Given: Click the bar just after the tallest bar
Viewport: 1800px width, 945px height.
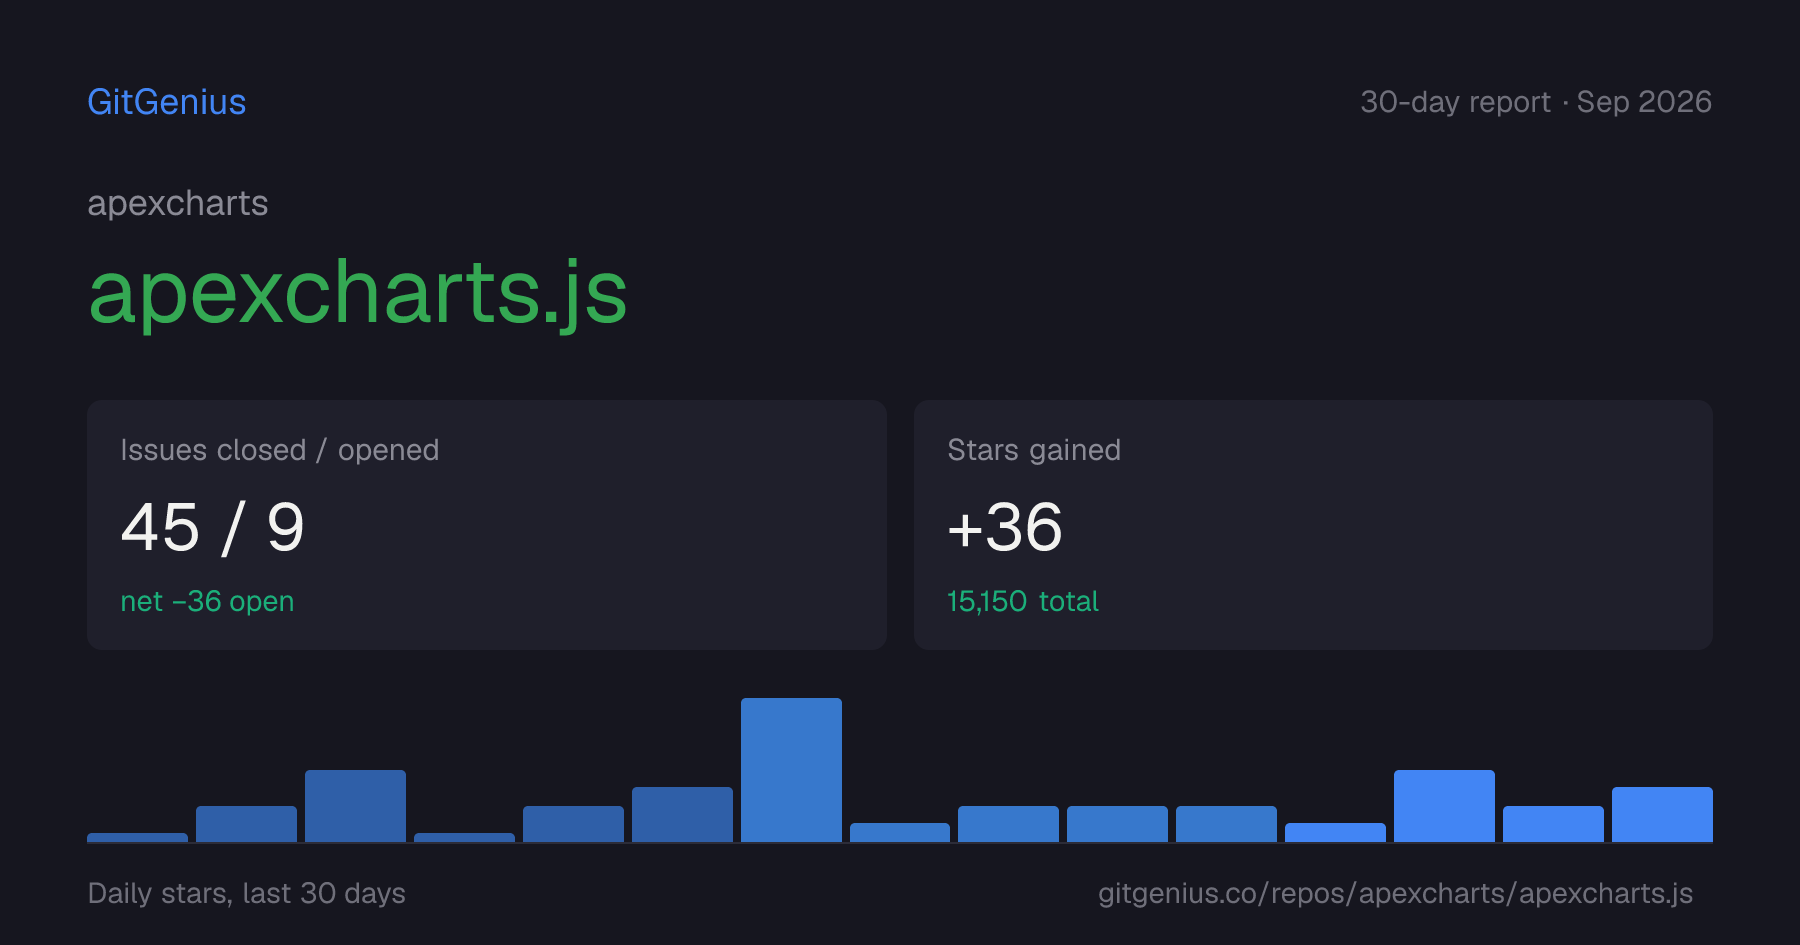Looking at the screenshot, I should coord(900,832).
